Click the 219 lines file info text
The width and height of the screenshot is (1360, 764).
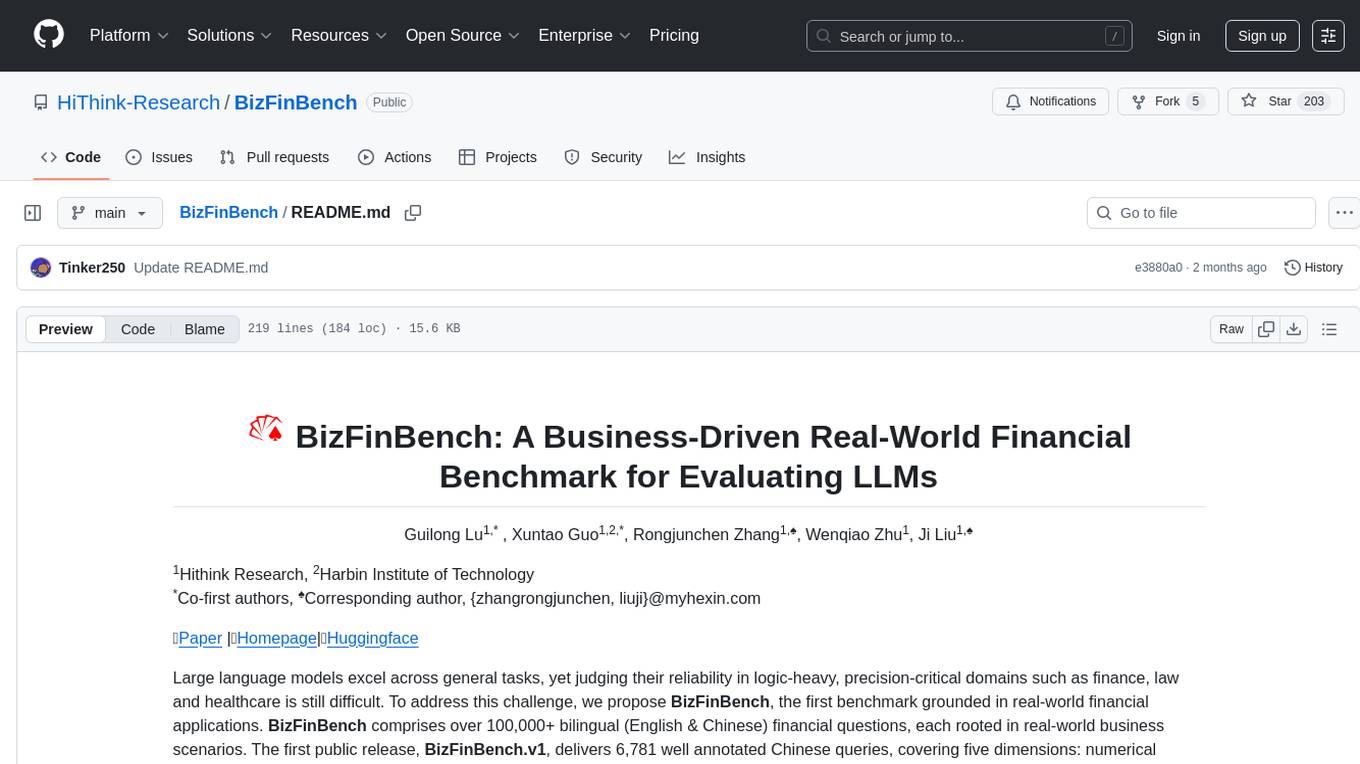coord(355,329)
